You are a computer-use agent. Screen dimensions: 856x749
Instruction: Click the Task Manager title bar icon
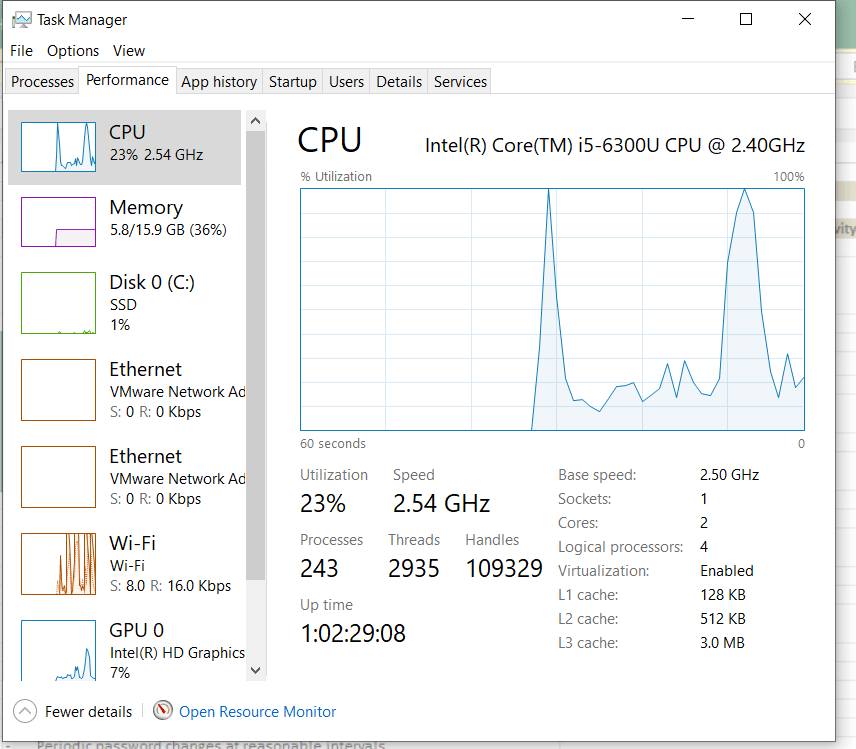click(20, 20)
